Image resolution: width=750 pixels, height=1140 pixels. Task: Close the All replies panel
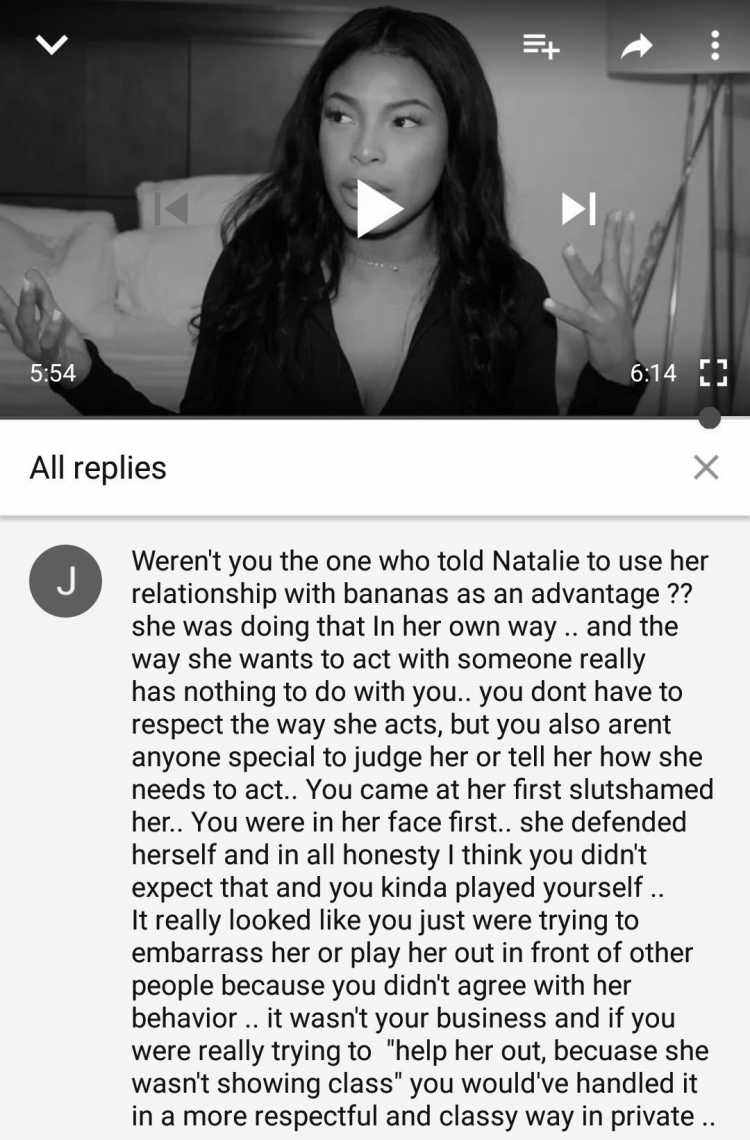click(x=706, y=467)
